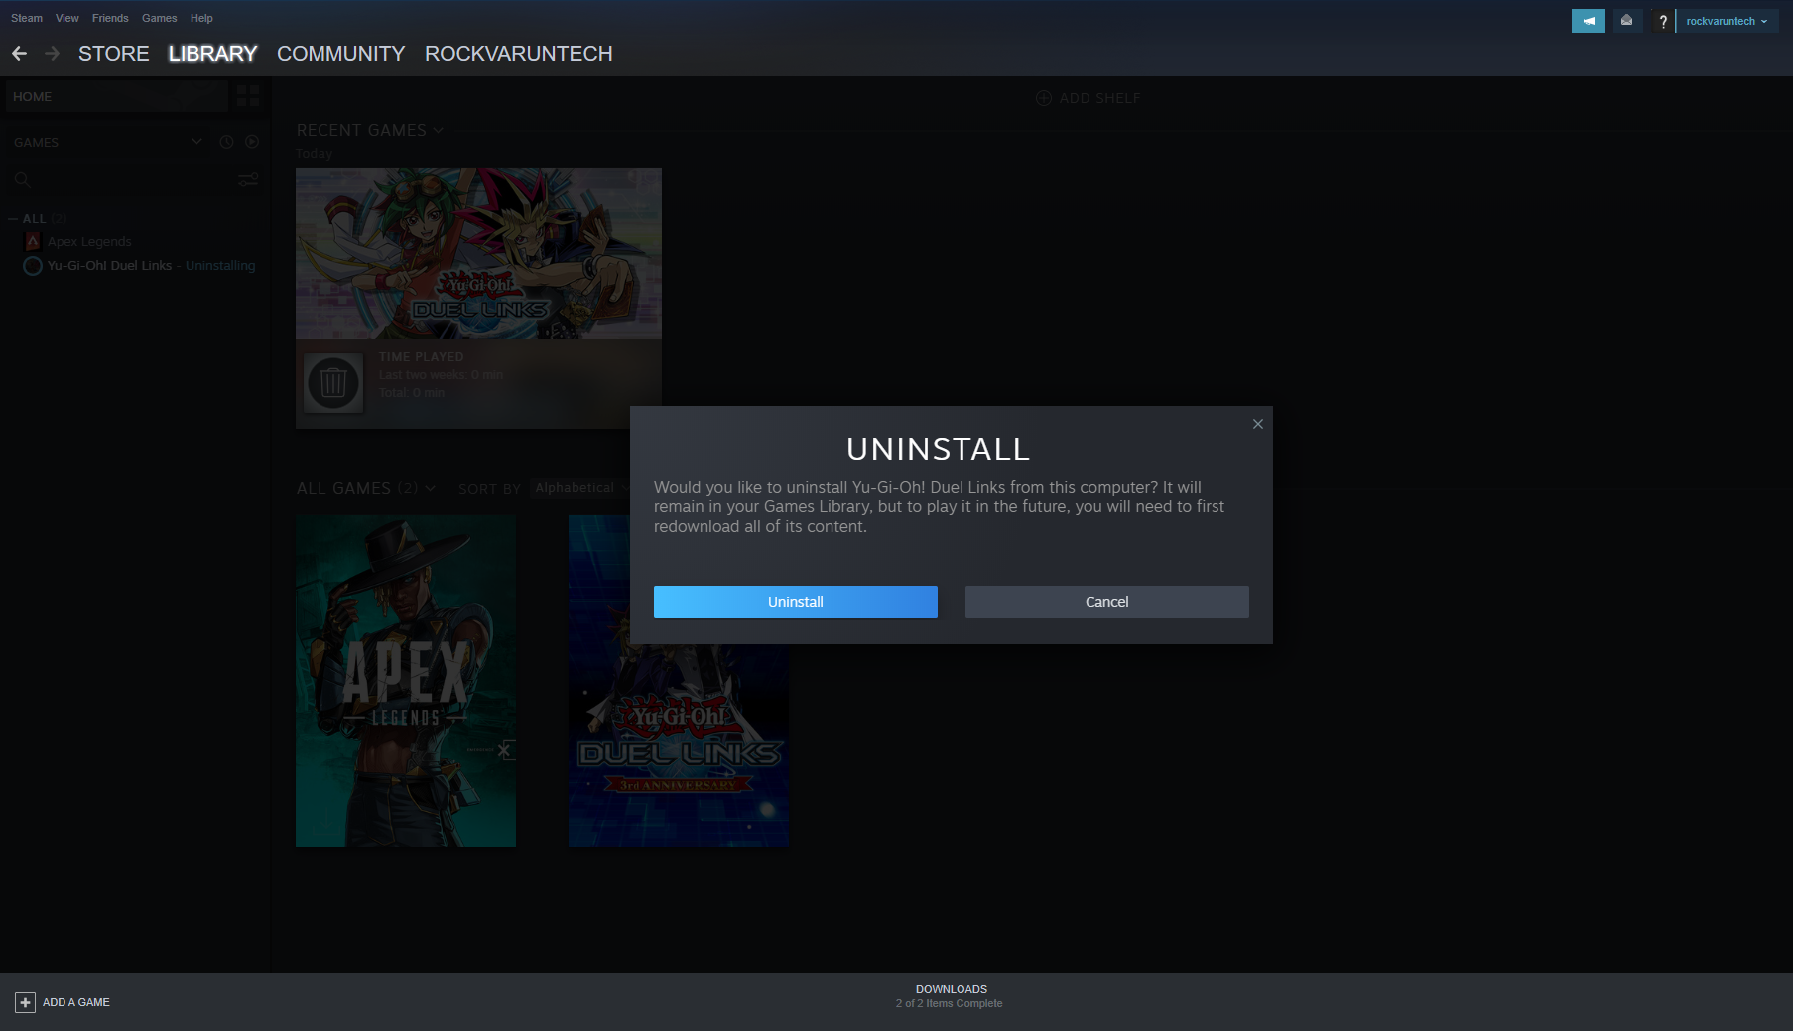Open Steam announcements via the megaphone icon

coord(1588,20)
